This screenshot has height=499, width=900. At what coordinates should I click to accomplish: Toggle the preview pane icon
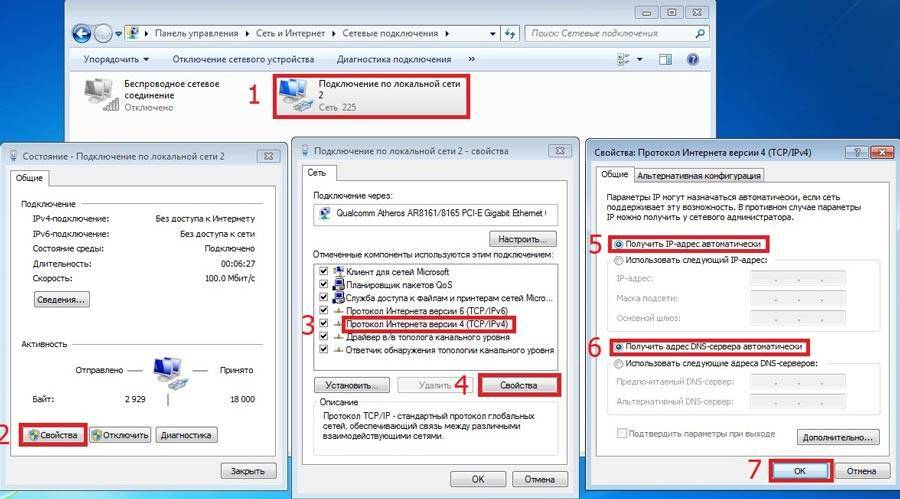pos(665,59)
